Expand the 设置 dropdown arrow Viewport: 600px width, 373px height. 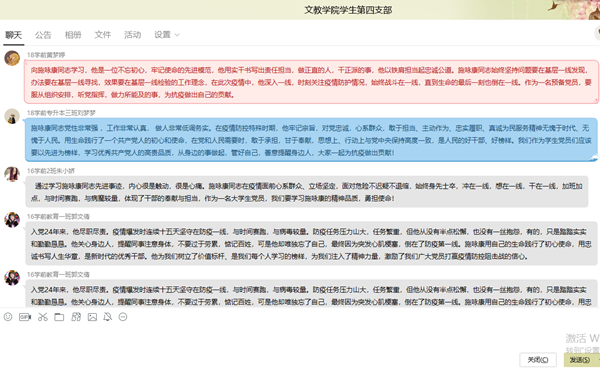[x=177, y=35]
